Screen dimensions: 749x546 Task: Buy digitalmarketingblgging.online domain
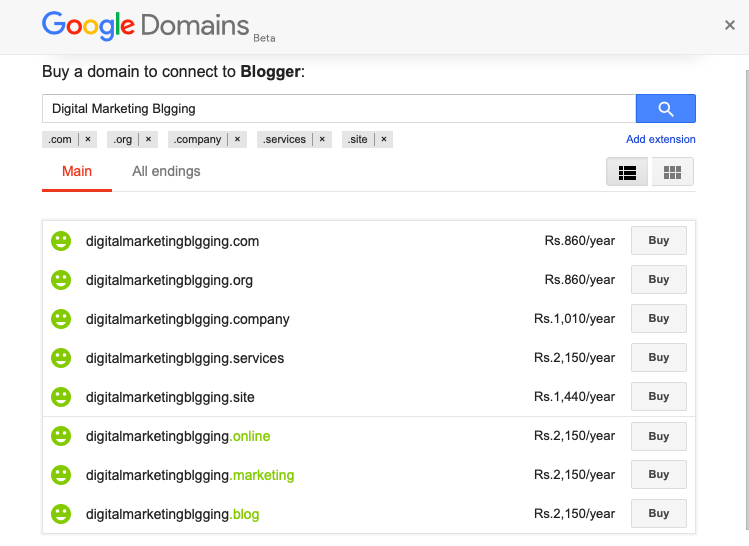pos(659,436)
